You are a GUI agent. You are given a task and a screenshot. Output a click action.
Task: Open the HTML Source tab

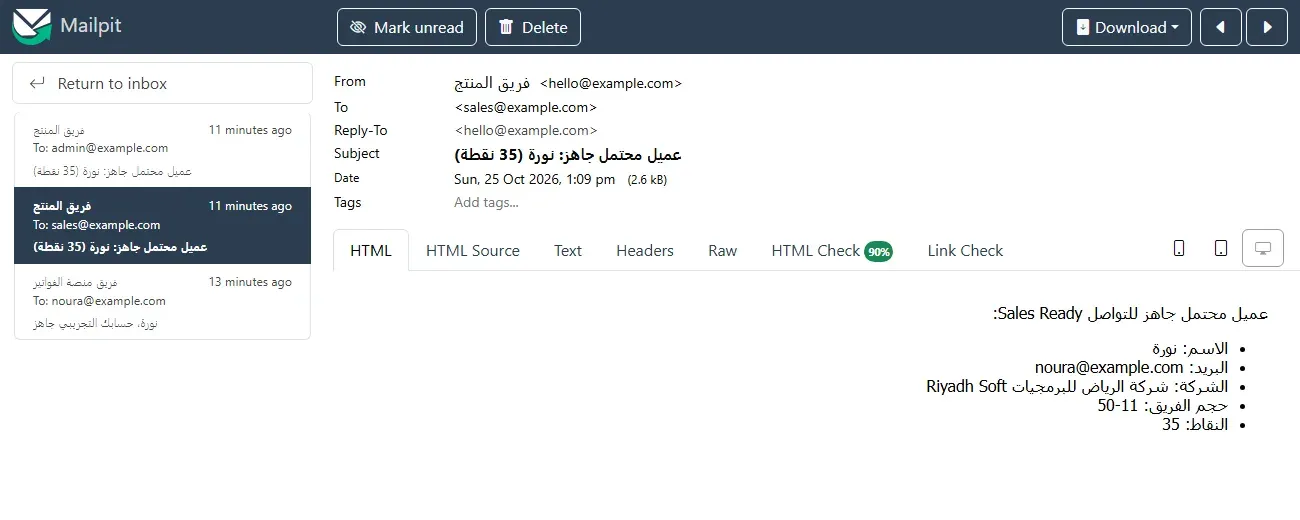pyautogui.click(x=473, y=250)
